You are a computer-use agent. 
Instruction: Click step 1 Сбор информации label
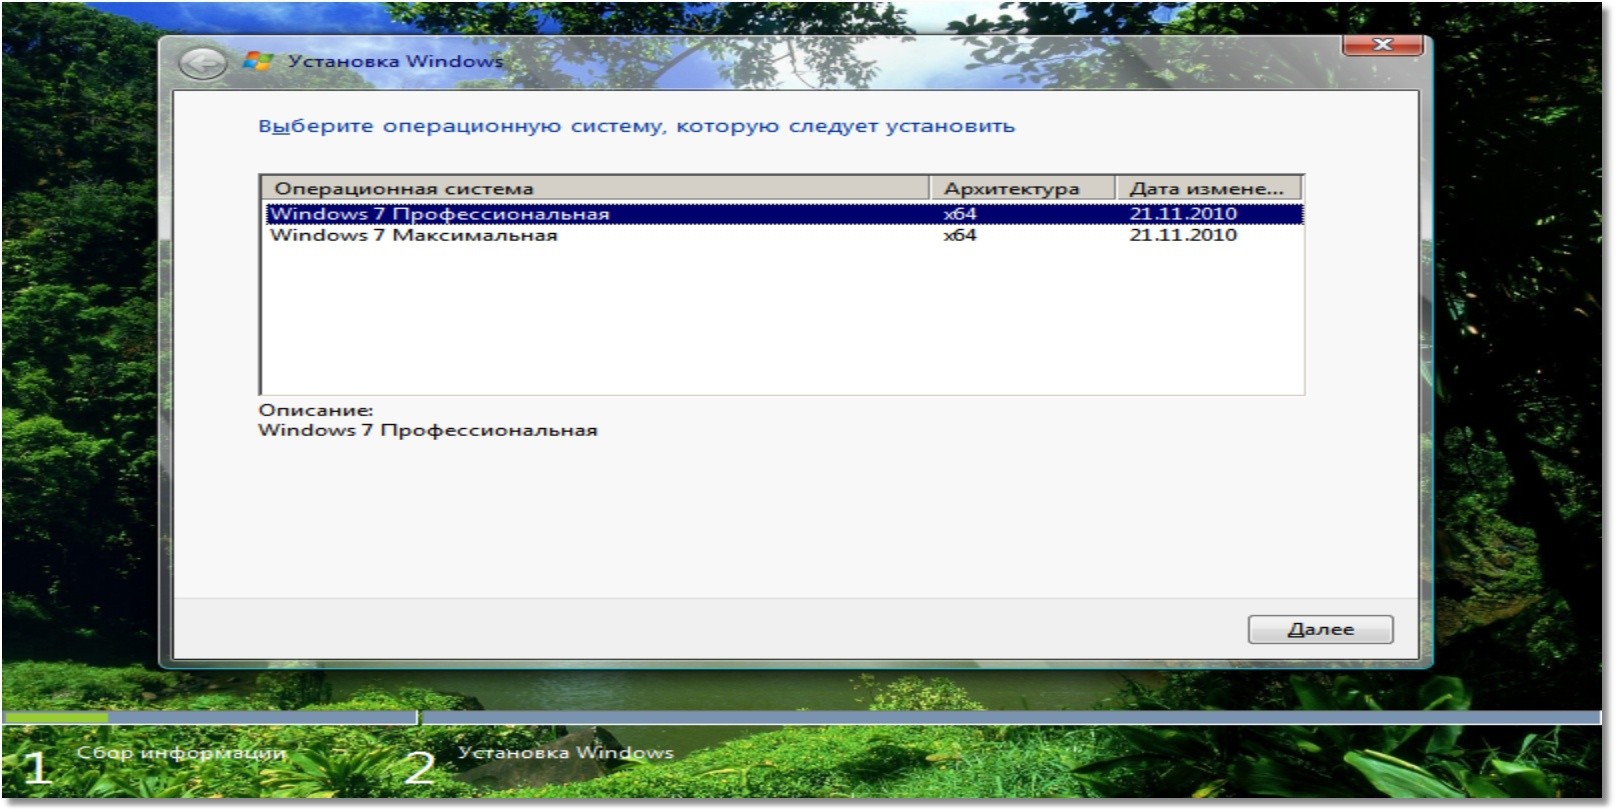181,752
